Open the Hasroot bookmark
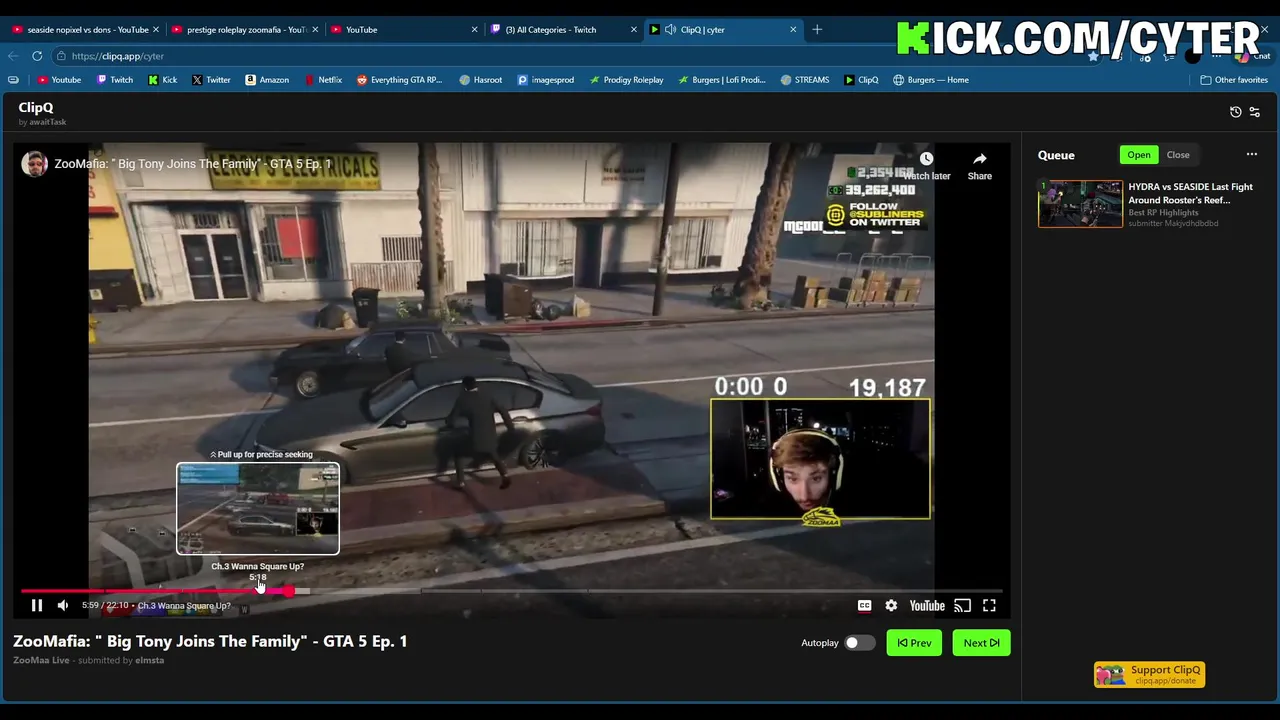Image resolution: width=1280 pixels, height=720 pixels. coord(481,80)
